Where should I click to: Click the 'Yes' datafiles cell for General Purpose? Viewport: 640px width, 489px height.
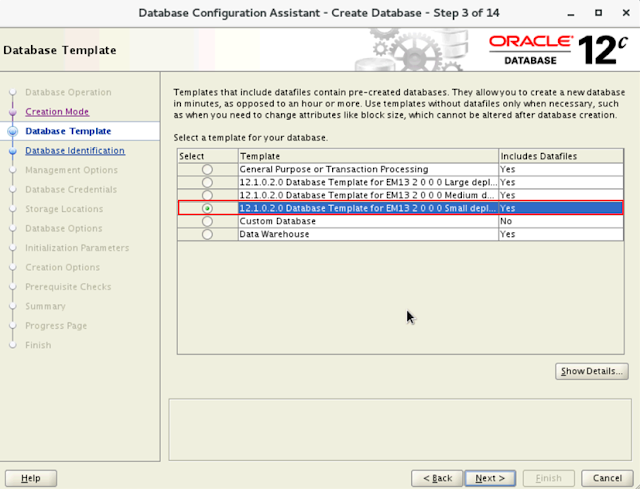tap(561, 169)
